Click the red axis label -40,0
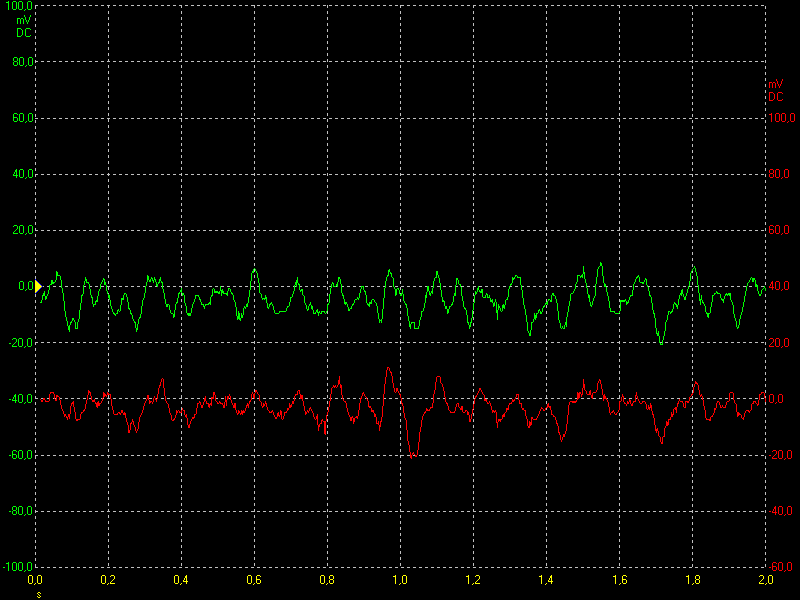 coord(780,511)
